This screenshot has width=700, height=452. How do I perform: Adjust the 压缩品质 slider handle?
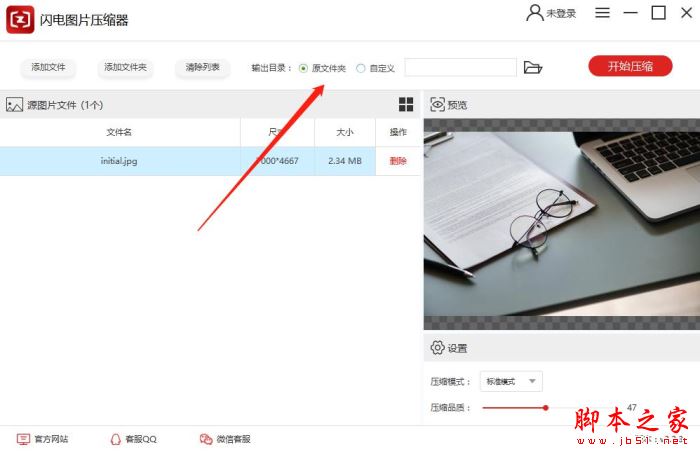[546, 407]
